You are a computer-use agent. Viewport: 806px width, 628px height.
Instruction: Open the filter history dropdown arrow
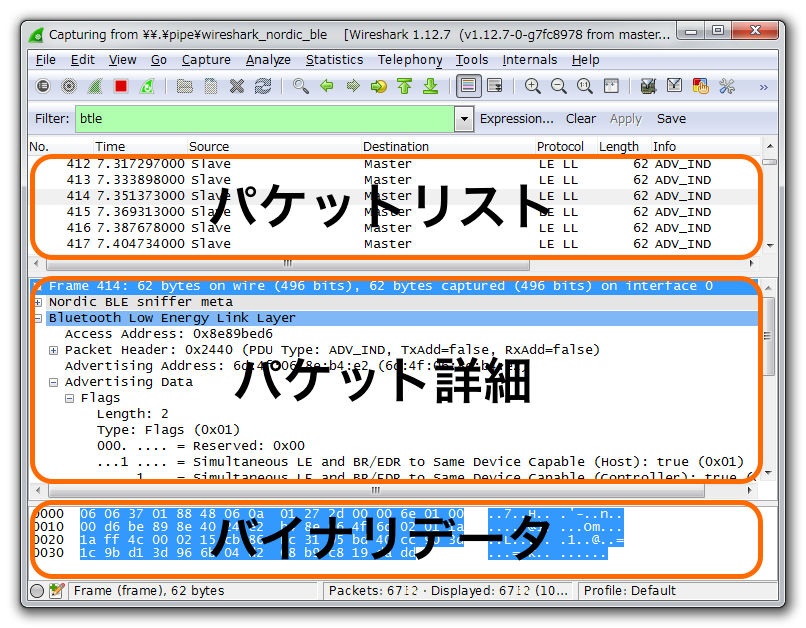(x=463, y=119)
